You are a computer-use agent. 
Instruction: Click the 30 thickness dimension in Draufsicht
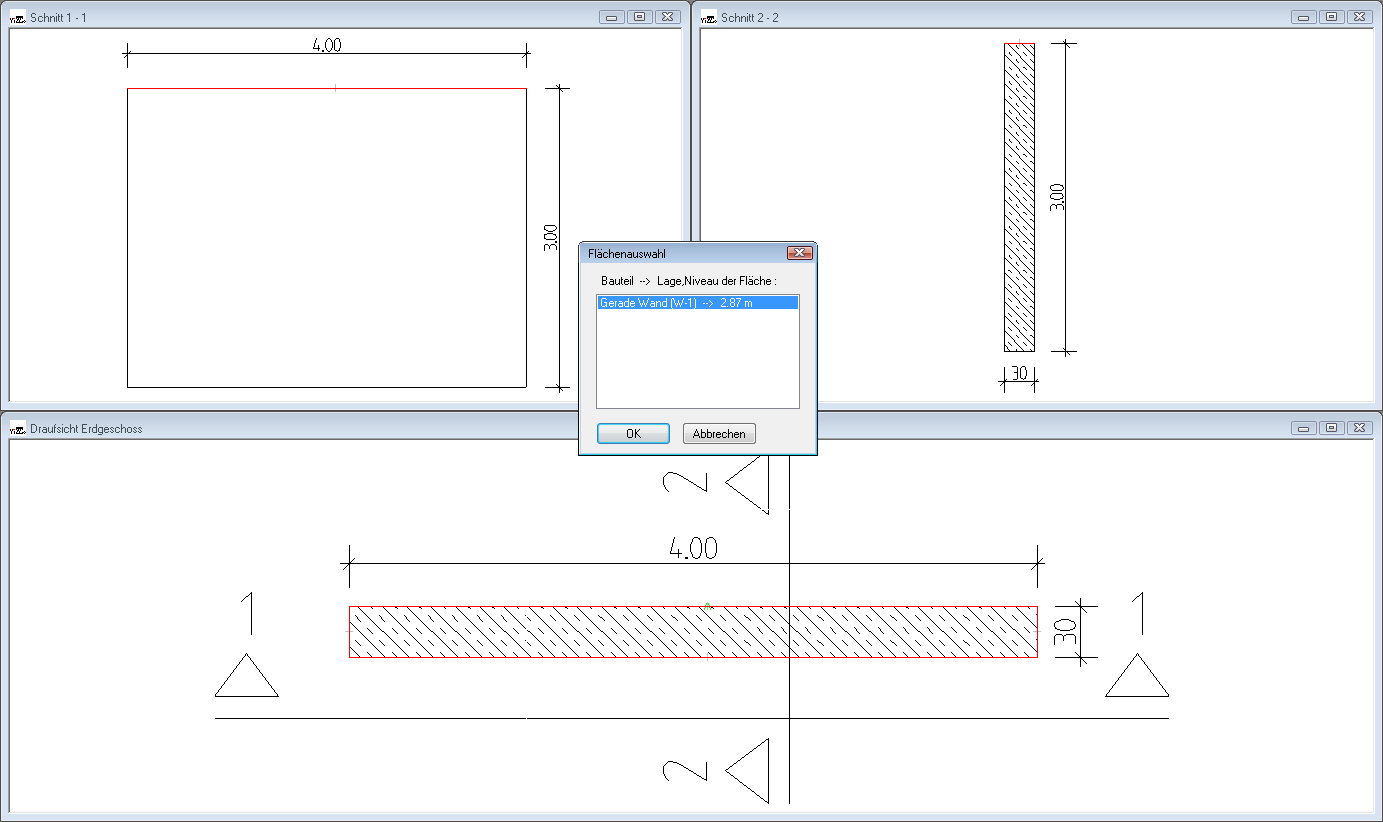point(1066,632)
